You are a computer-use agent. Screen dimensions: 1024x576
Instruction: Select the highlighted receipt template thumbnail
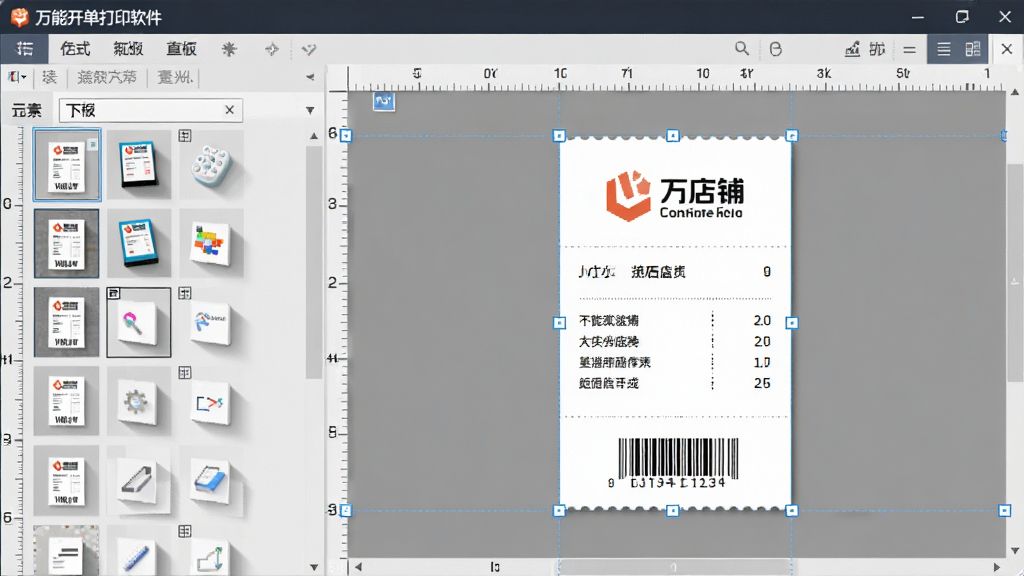67,165
